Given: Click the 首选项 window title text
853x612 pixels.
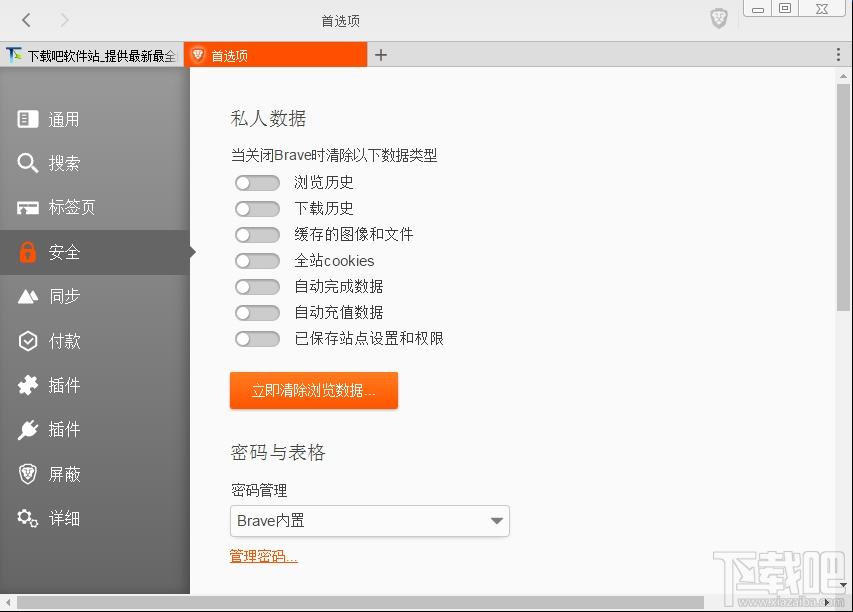Looking at the screenshot, I should [341, 21].
